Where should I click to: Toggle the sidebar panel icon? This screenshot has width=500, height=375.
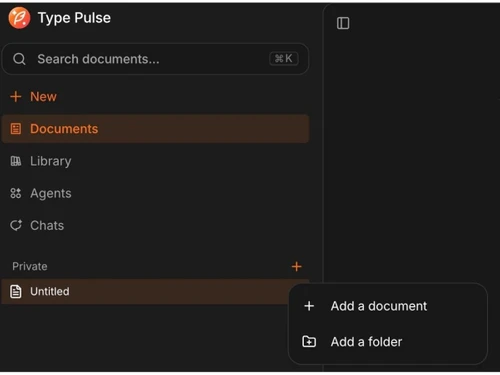pyautogui.click(x=343, y=23)
